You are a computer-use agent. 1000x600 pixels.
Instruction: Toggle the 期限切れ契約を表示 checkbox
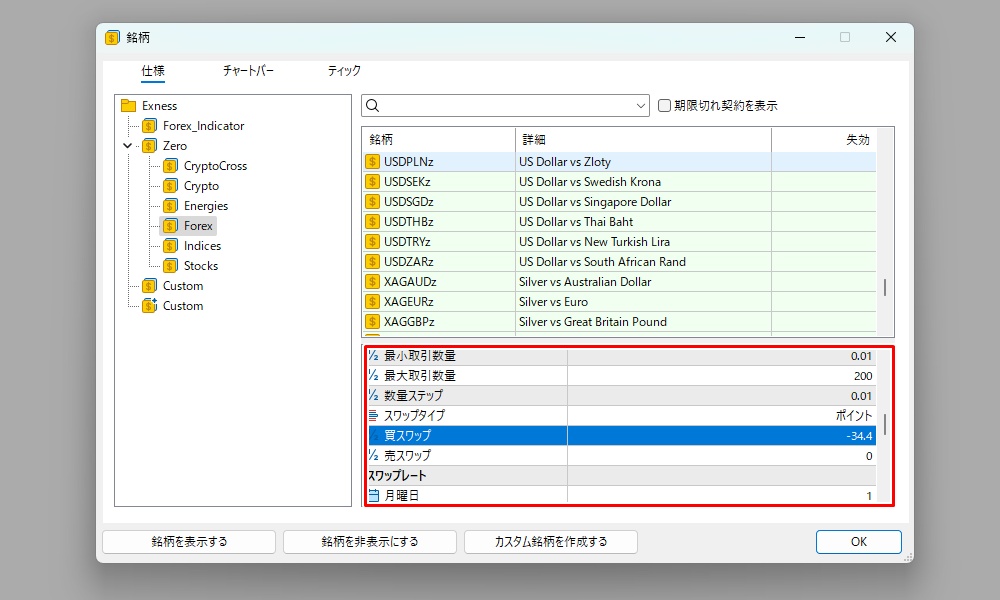(665, 106)
